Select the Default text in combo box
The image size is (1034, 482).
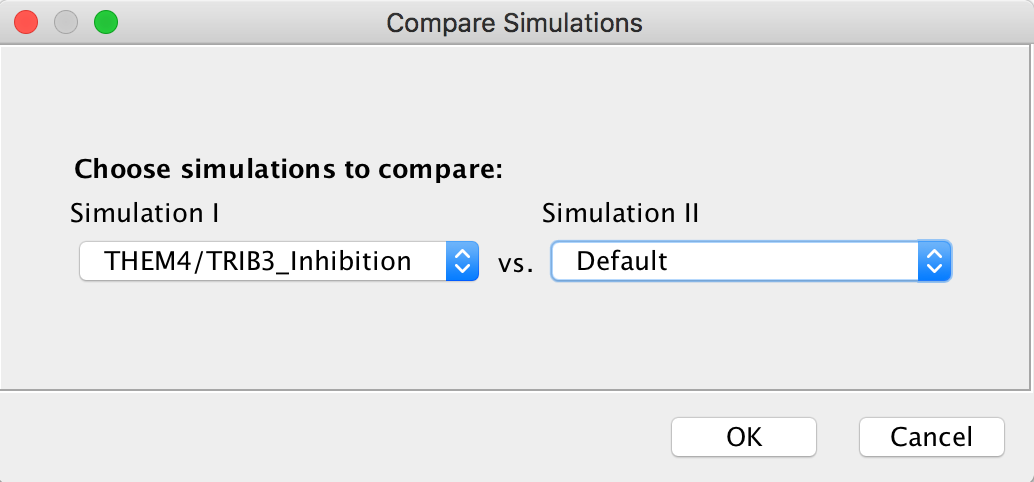[x=622, y=261]
